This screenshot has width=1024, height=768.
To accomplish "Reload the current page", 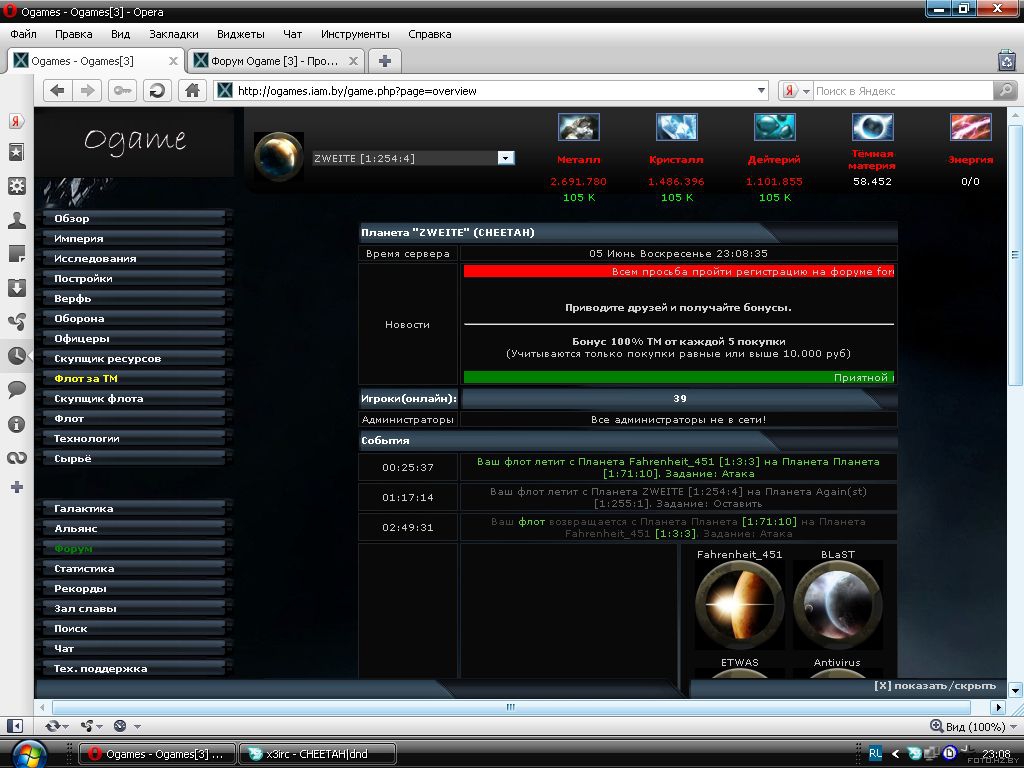I will pyautogui.click(x=157, y=91).
